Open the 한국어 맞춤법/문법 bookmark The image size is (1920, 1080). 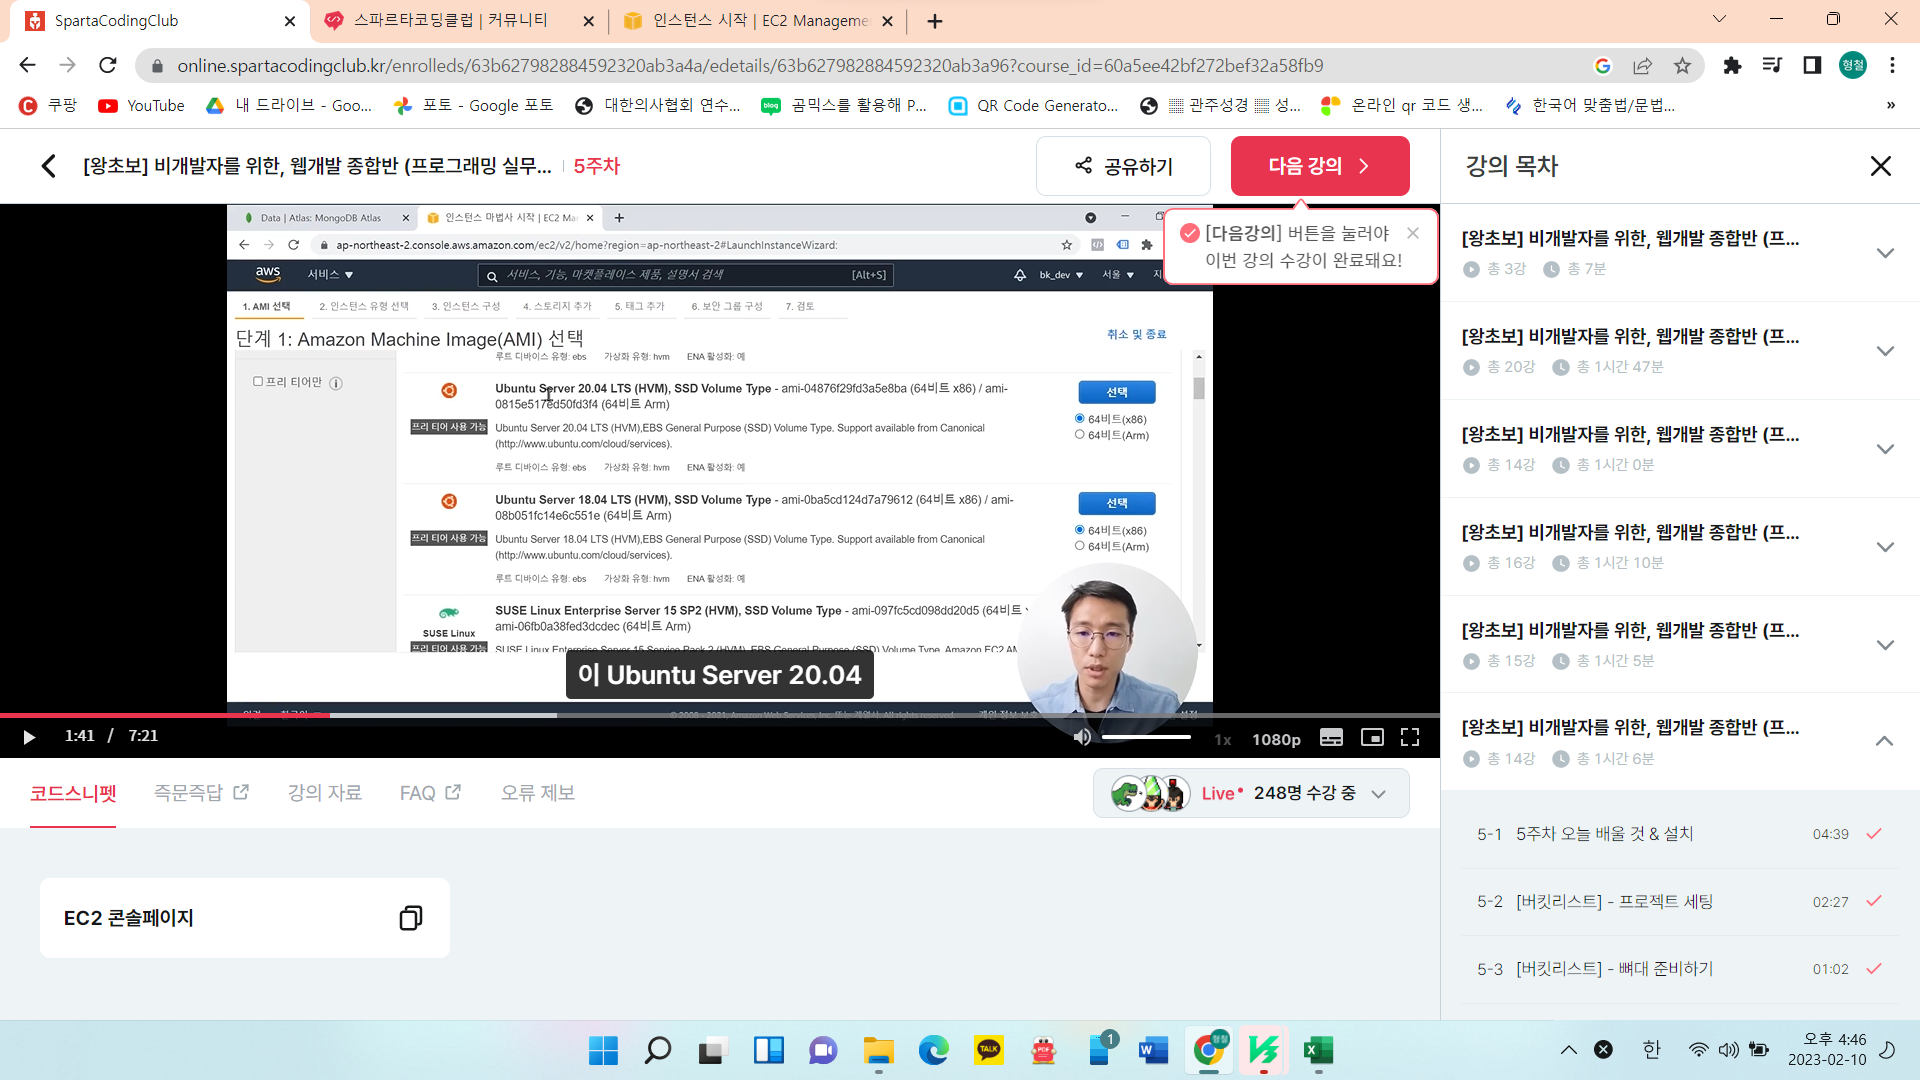[1590, 105]
